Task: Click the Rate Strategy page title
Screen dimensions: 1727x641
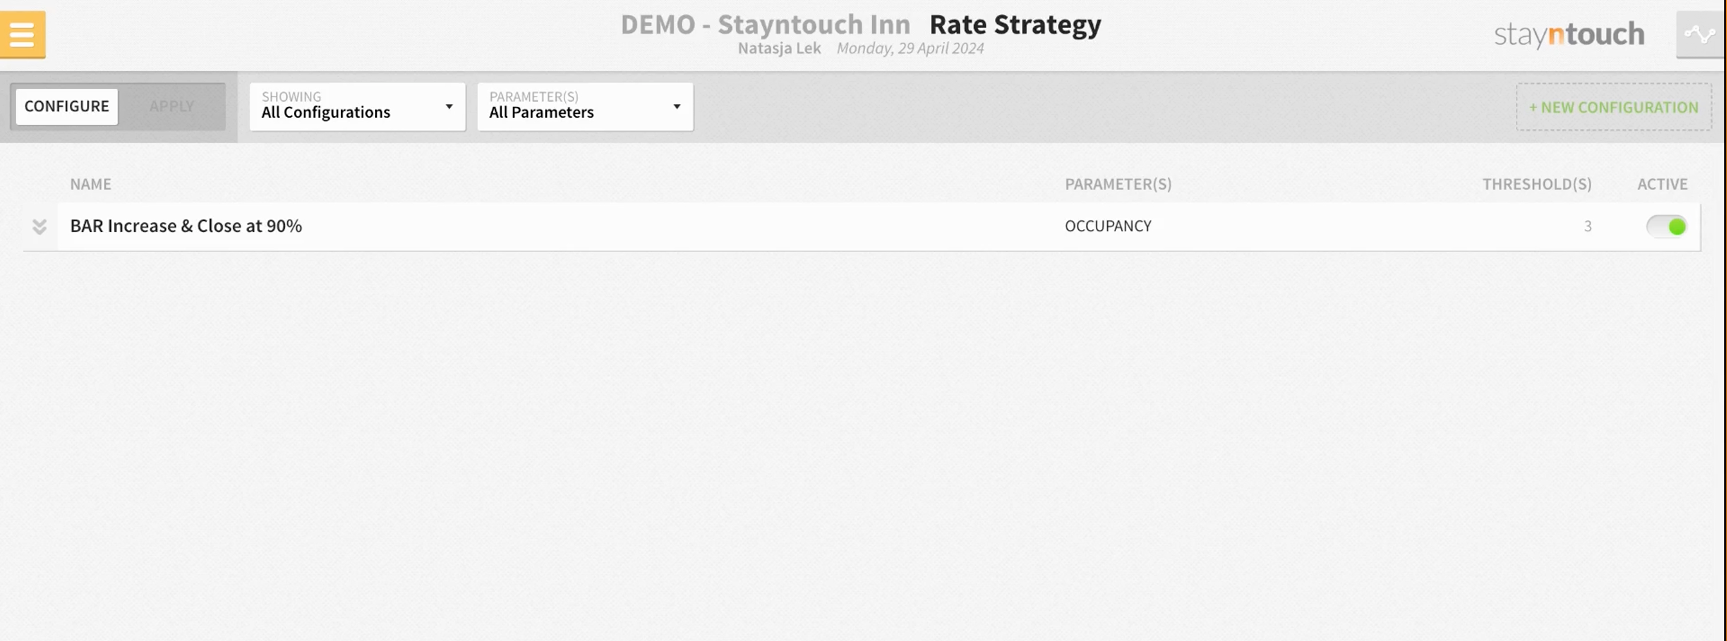Action: 1015,24
